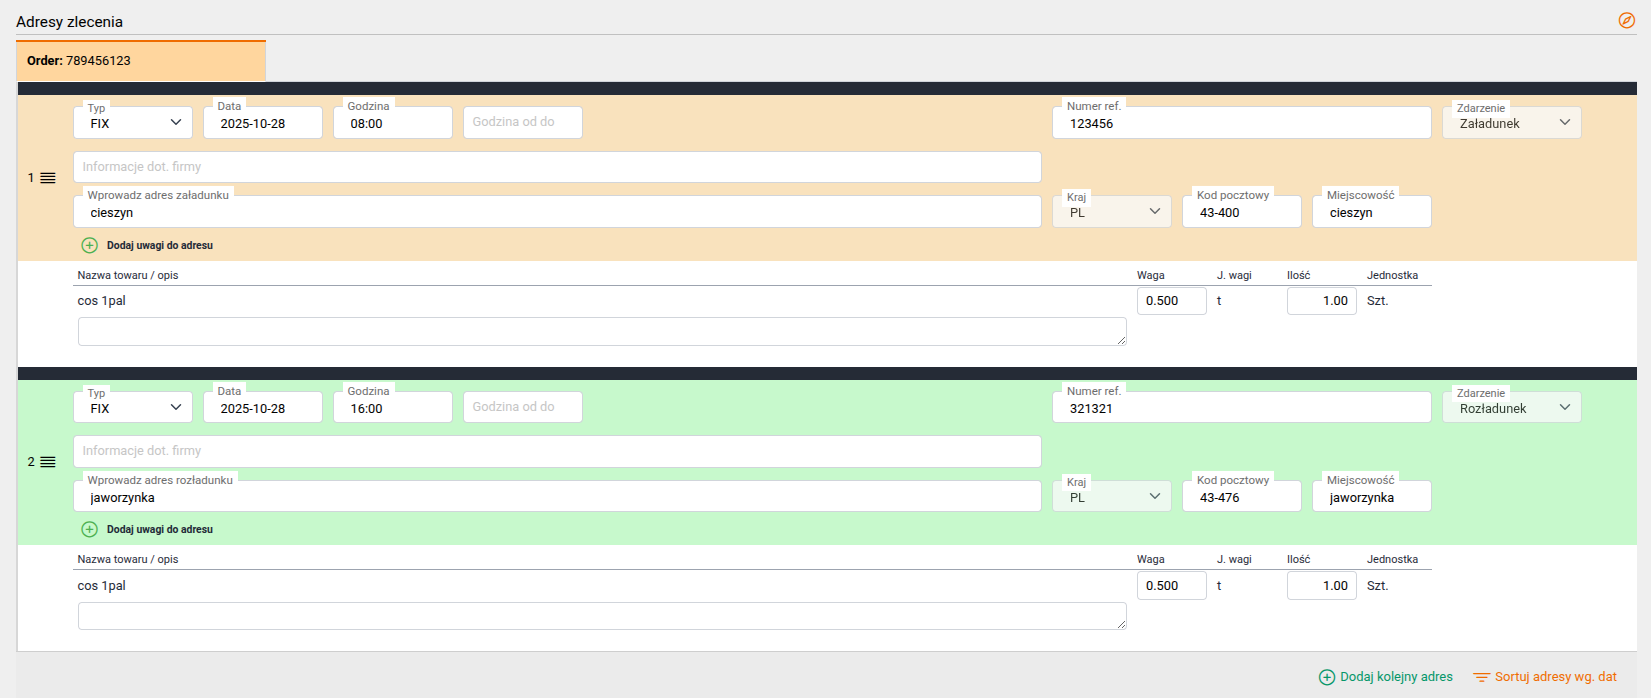Click Dodaj kolejny adres link
This screenshot has width=1651, height=698.
1396,677
